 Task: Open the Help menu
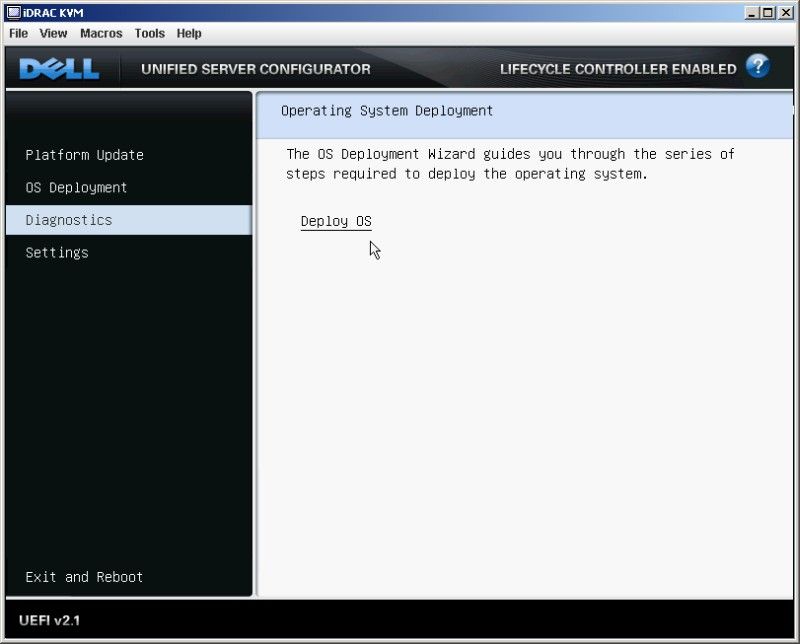tap(189, 34)
